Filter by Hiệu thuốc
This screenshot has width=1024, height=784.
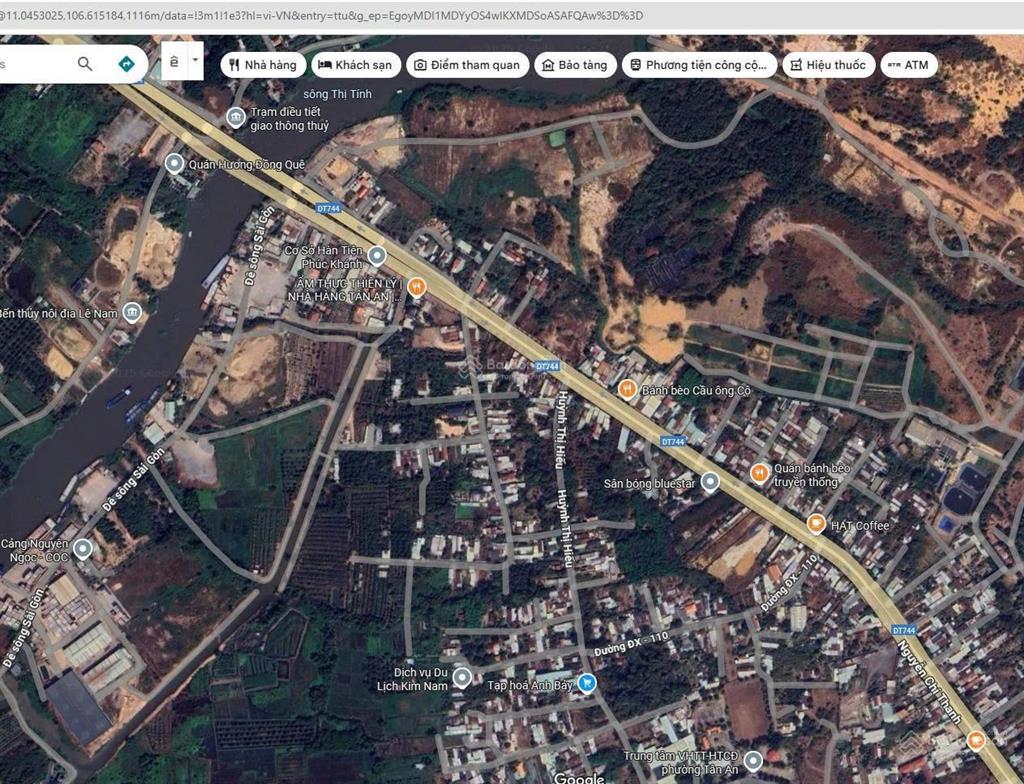828,65
